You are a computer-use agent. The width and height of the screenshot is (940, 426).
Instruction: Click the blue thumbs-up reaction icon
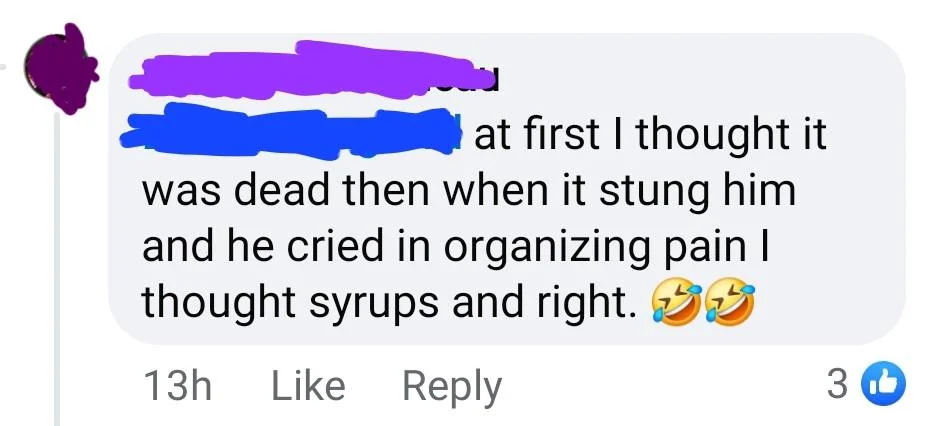[x=884, y=385]
